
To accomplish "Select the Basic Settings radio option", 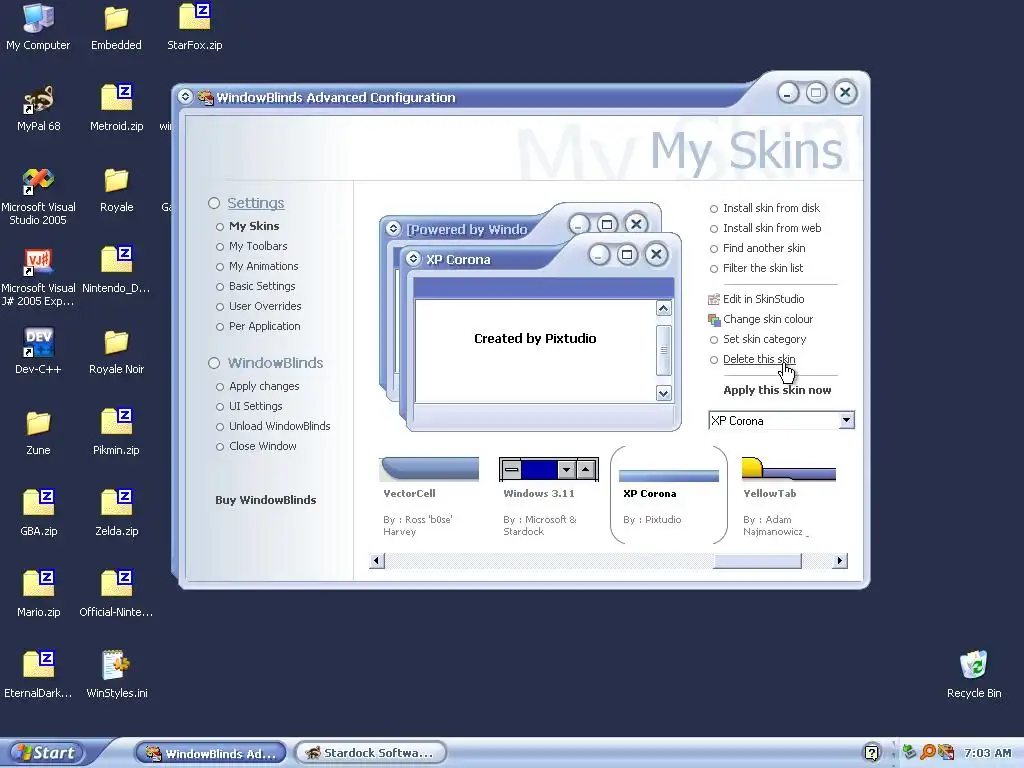I will [x=220, y=287].
